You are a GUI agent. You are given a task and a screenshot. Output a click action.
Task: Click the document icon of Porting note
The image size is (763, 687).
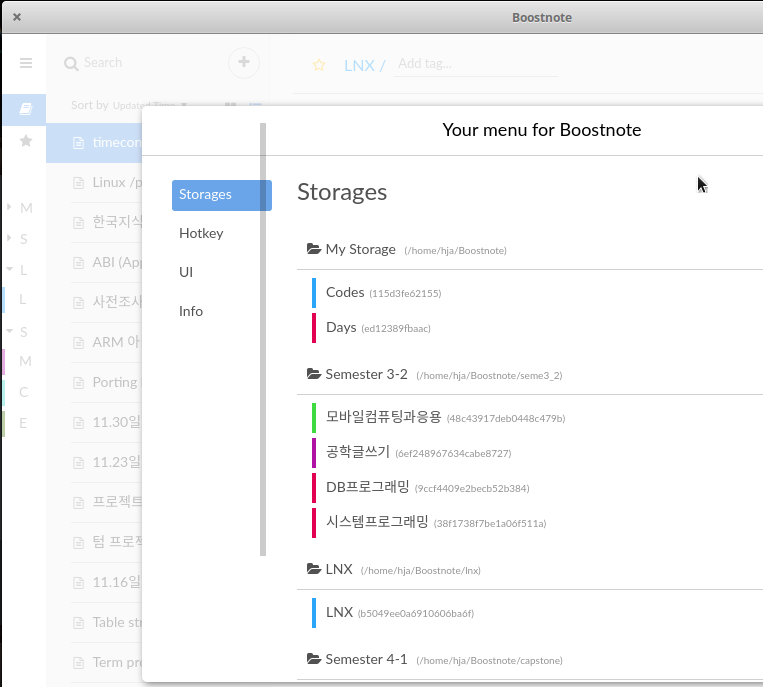point(78,383)
